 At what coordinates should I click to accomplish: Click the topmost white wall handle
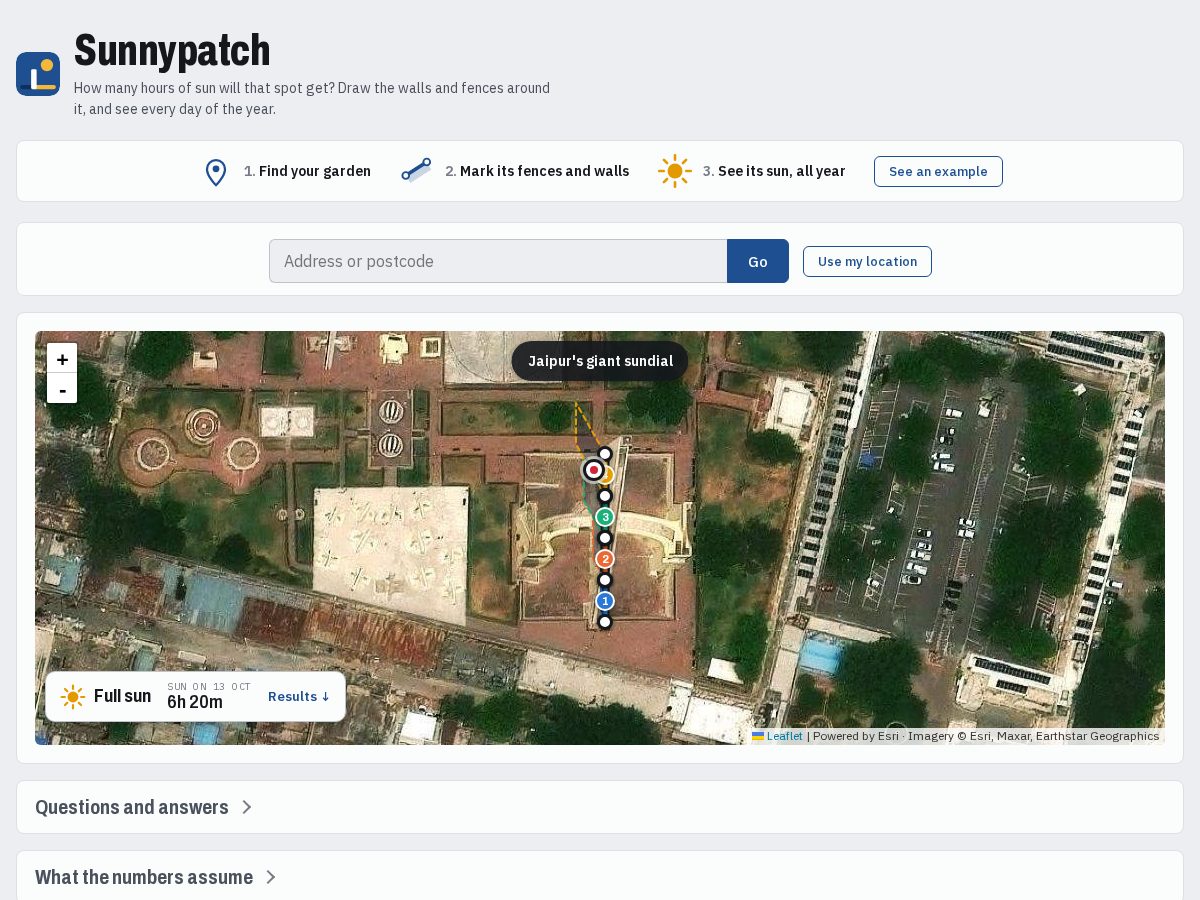tap(605, 454)
